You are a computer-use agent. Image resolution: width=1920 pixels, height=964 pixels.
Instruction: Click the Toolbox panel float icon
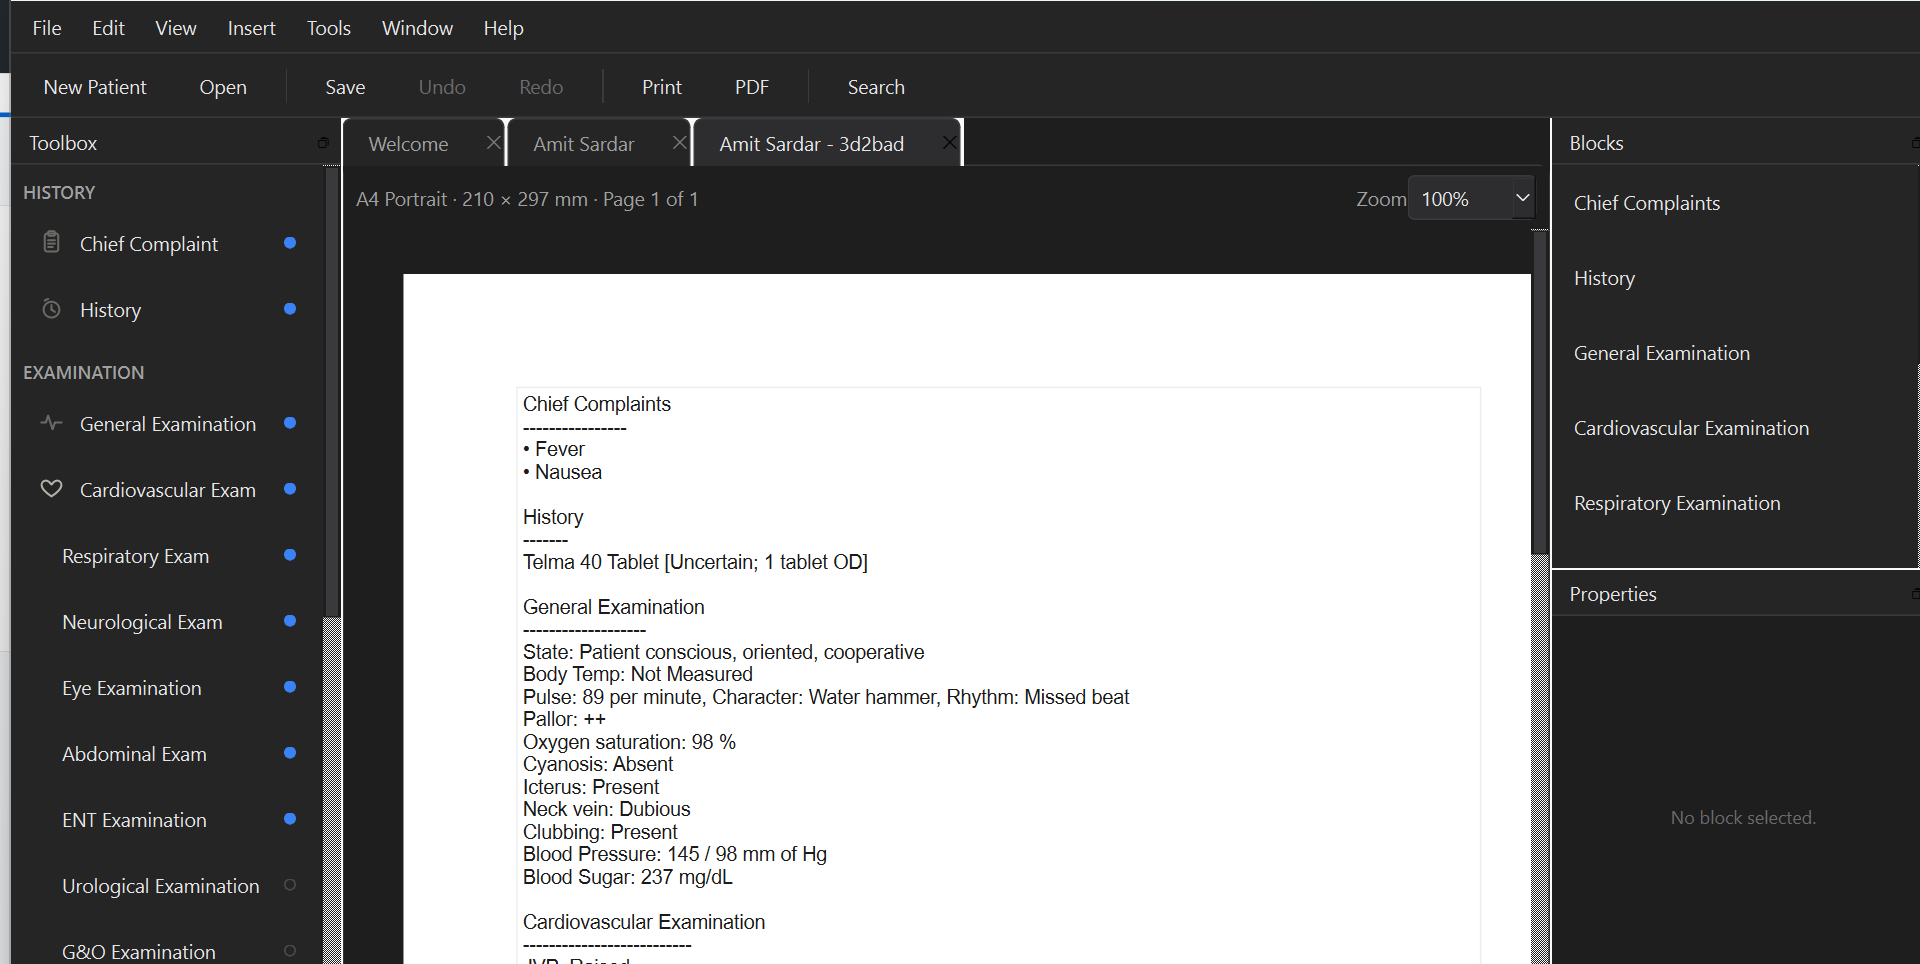point(322,143)
